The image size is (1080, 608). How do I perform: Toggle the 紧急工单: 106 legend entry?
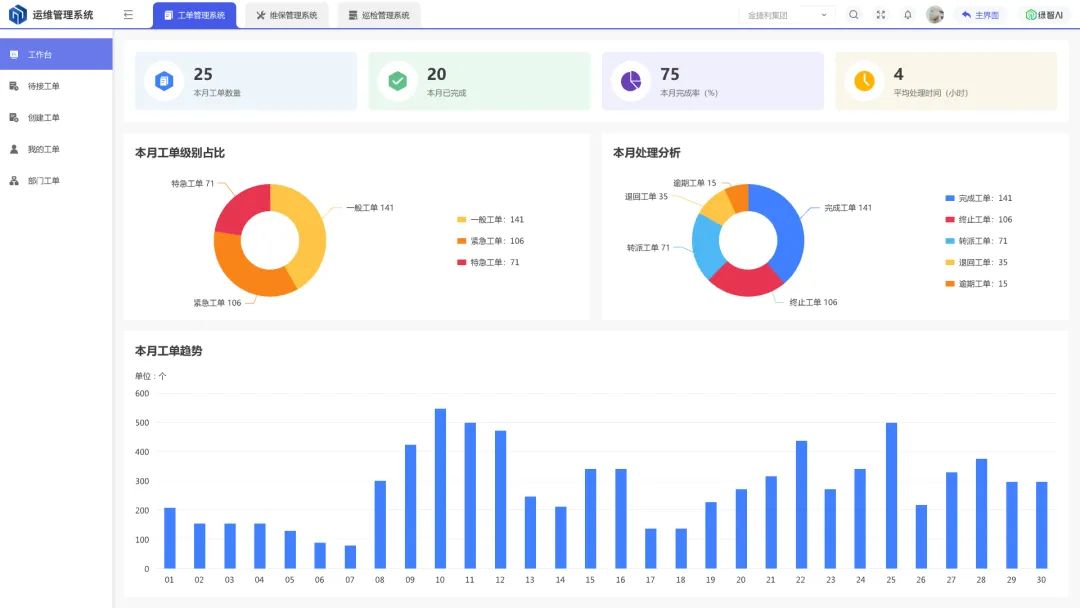(x=490, y=241)
